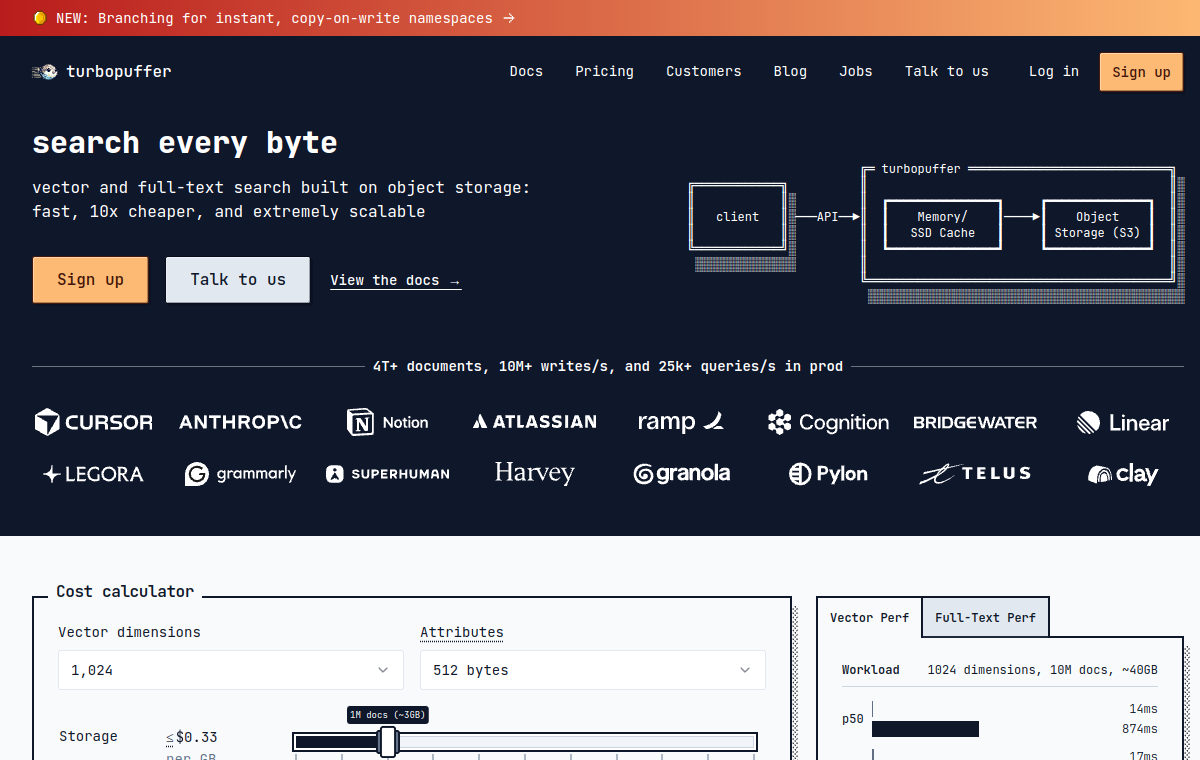Click the Harvey logo
This screenshot has height=760, width=1200.
click(535, 473)
